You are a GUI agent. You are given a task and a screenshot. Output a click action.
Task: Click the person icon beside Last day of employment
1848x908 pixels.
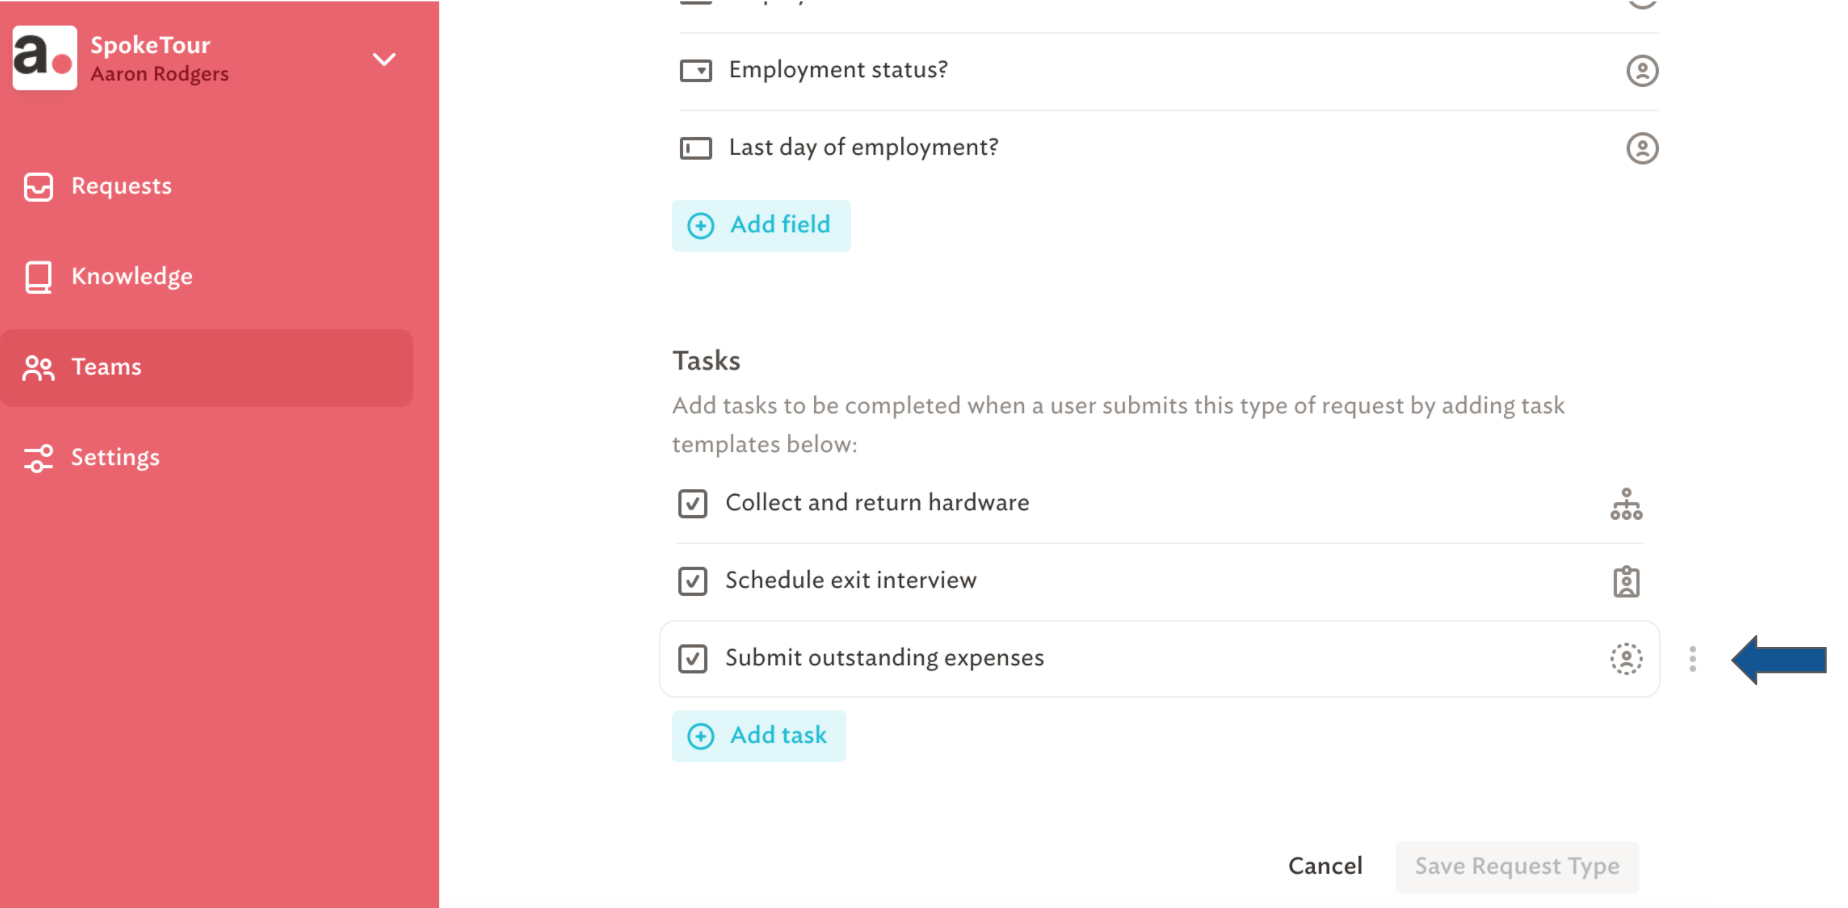point(1642,148)
